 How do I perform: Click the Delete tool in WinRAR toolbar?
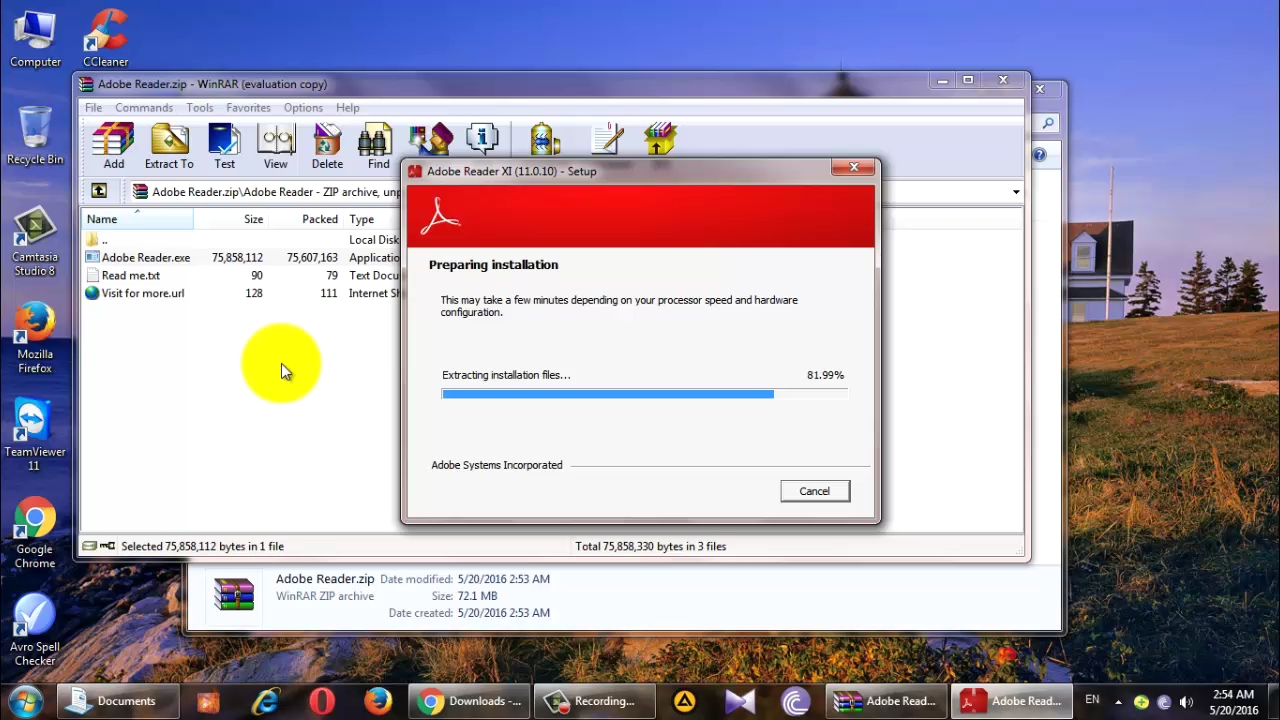[x=327, y=146]
